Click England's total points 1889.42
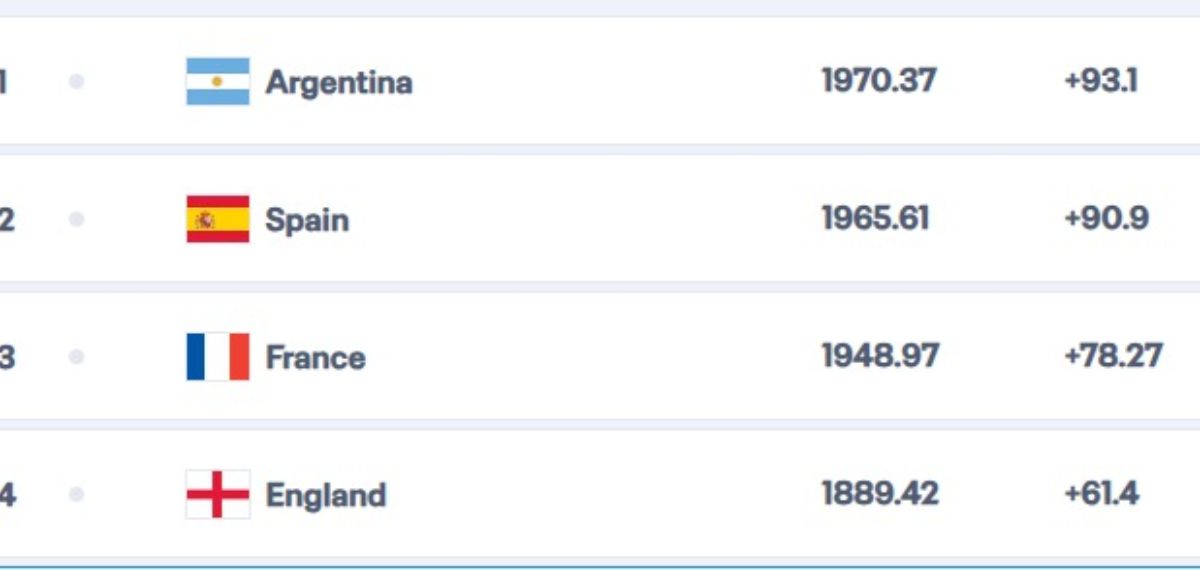1200x570 pixels. pos(880,493)
